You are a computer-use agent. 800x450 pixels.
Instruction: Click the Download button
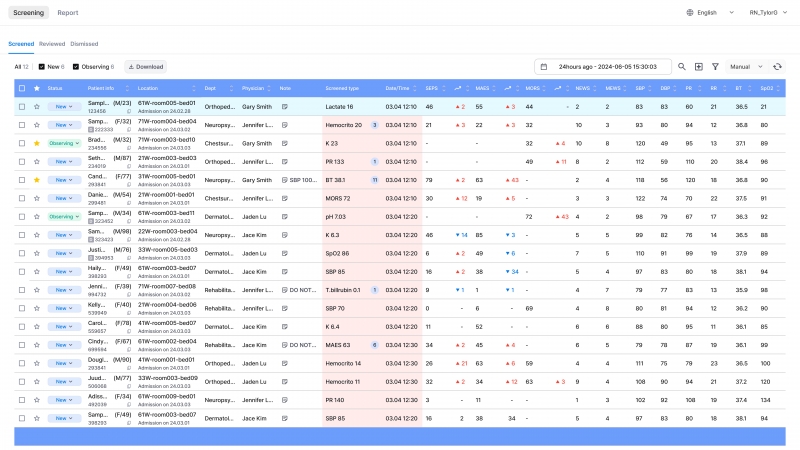click(146, 67)
